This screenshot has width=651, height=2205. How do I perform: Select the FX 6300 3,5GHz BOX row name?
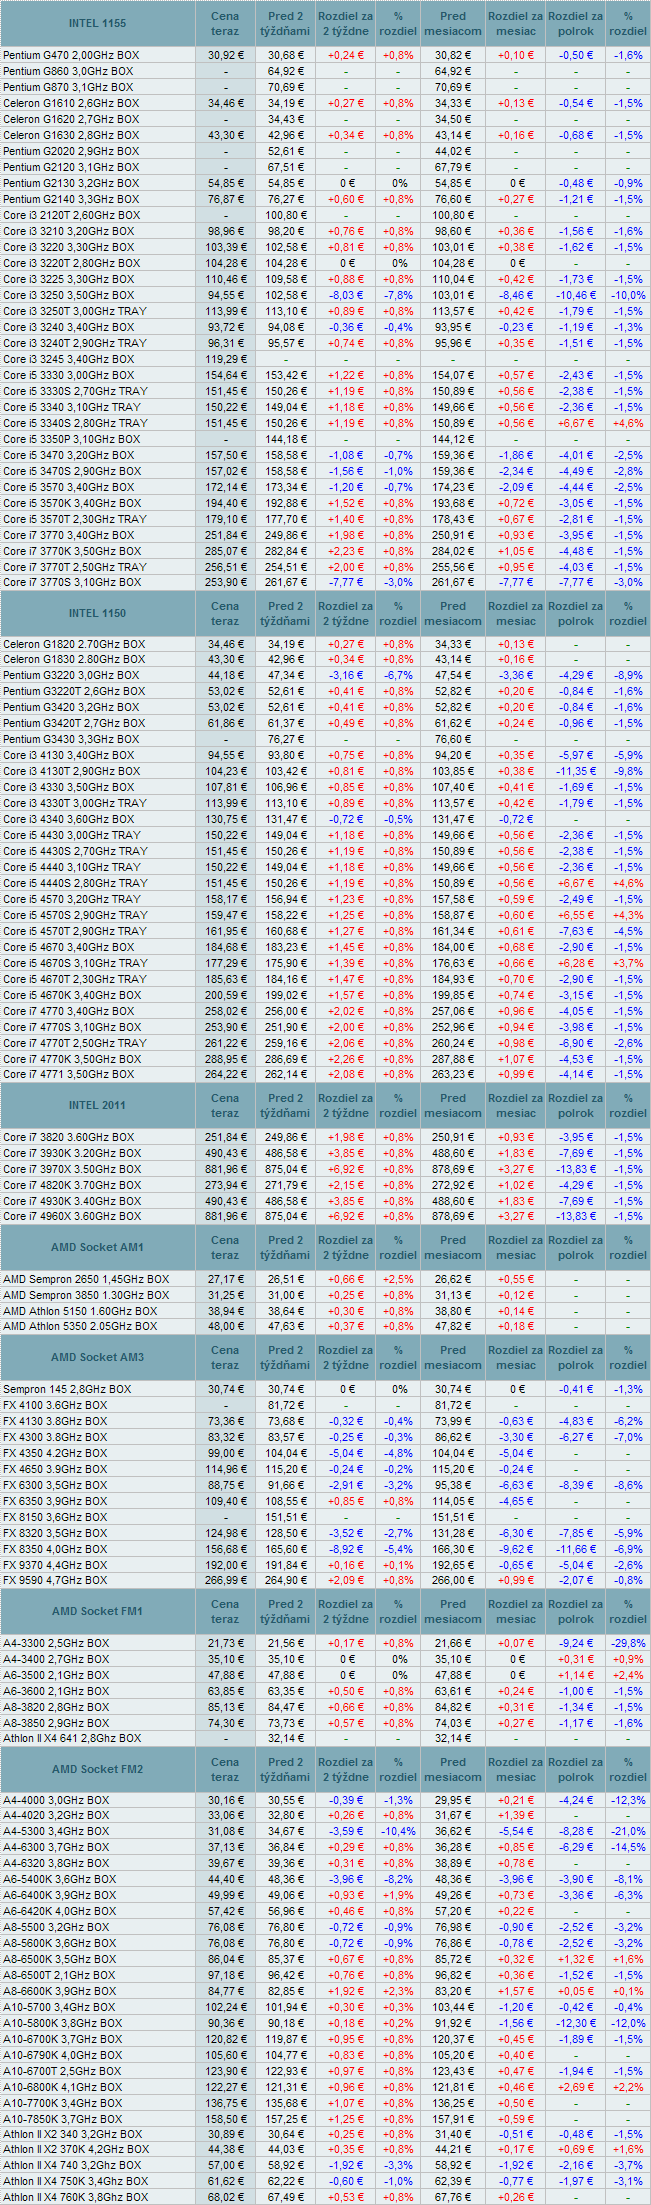click(55, 1487)
